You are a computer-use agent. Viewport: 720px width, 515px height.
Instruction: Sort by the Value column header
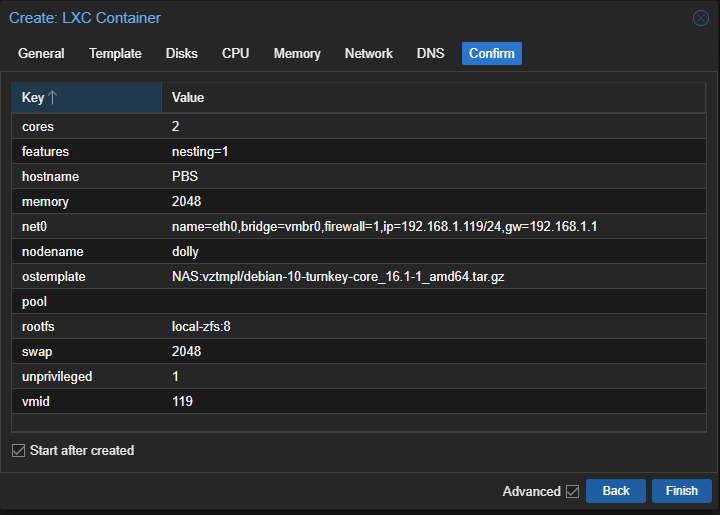tap(433, 97)
